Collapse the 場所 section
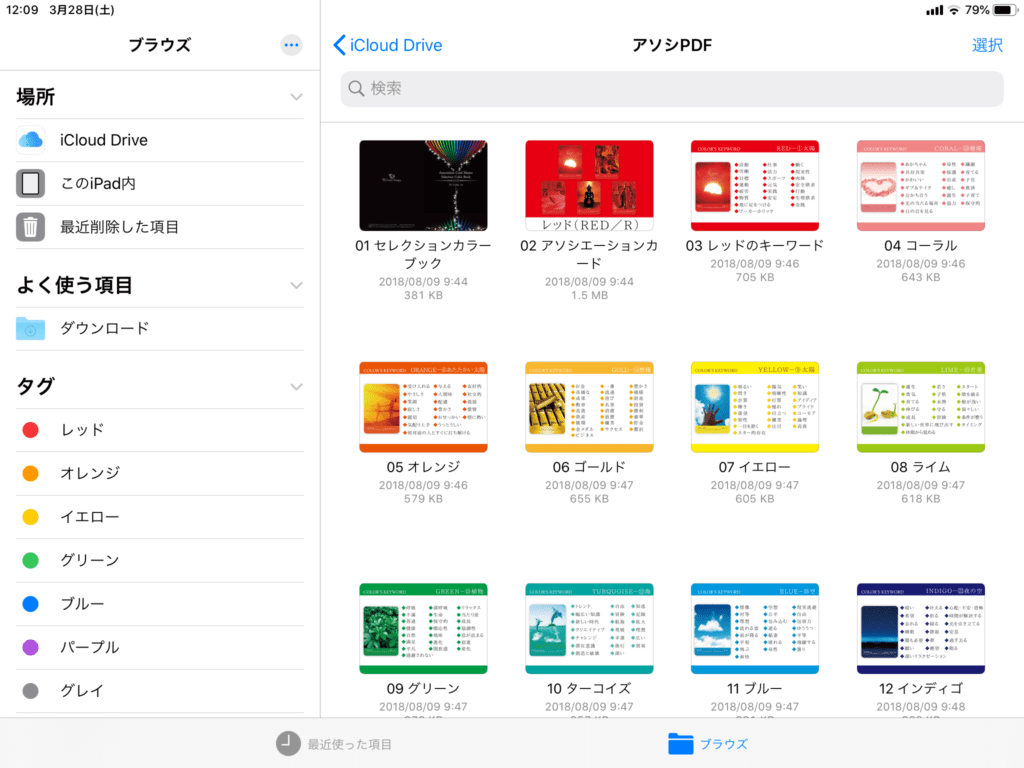This screenshot has width=1024, height=768. [296, 97]
